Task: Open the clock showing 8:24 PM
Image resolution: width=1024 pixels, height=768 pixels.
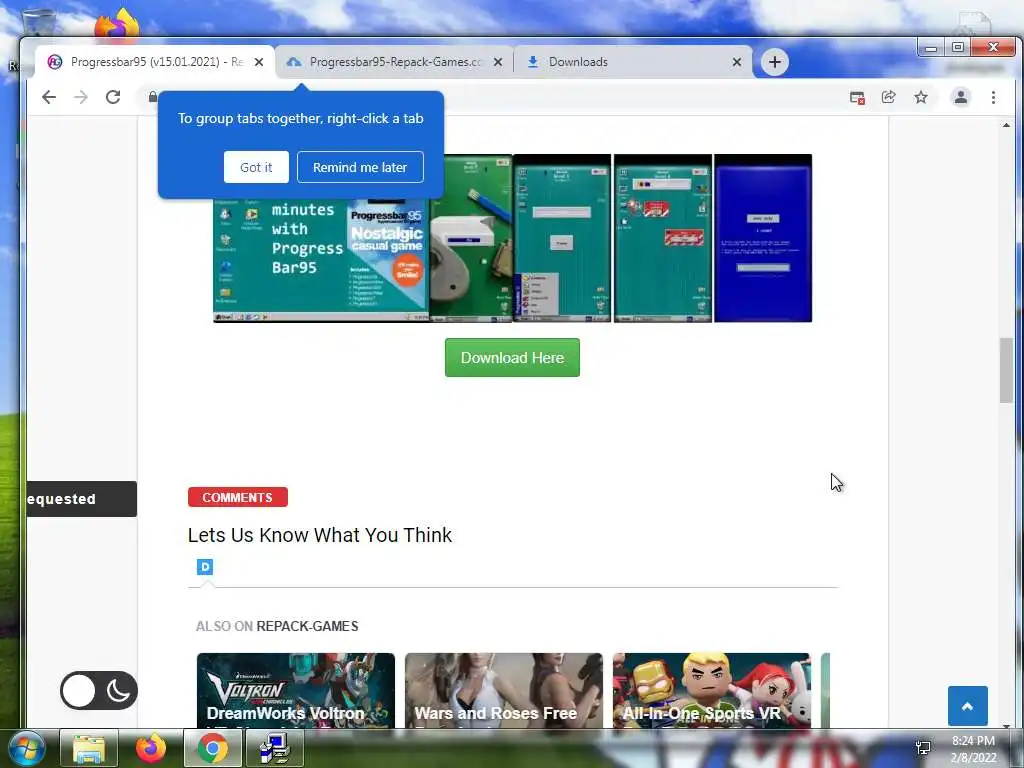Action: point(973,749)
